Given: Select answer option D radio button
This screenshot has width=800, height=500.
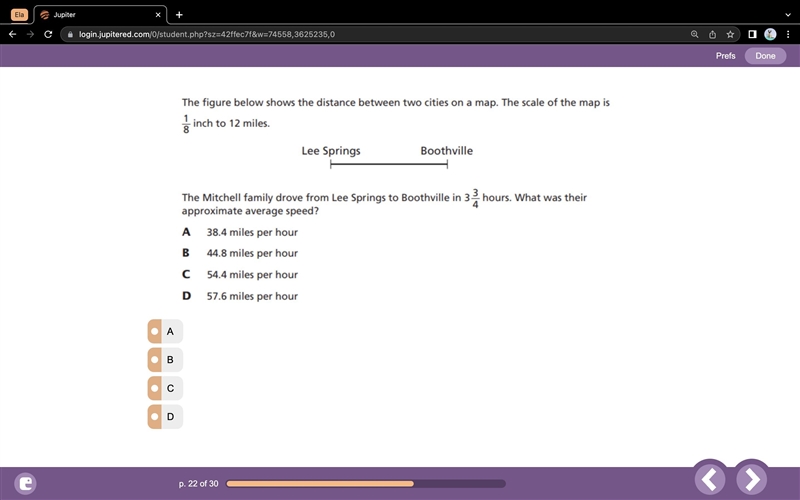Looking at the screenshot, I should [165, 417].
